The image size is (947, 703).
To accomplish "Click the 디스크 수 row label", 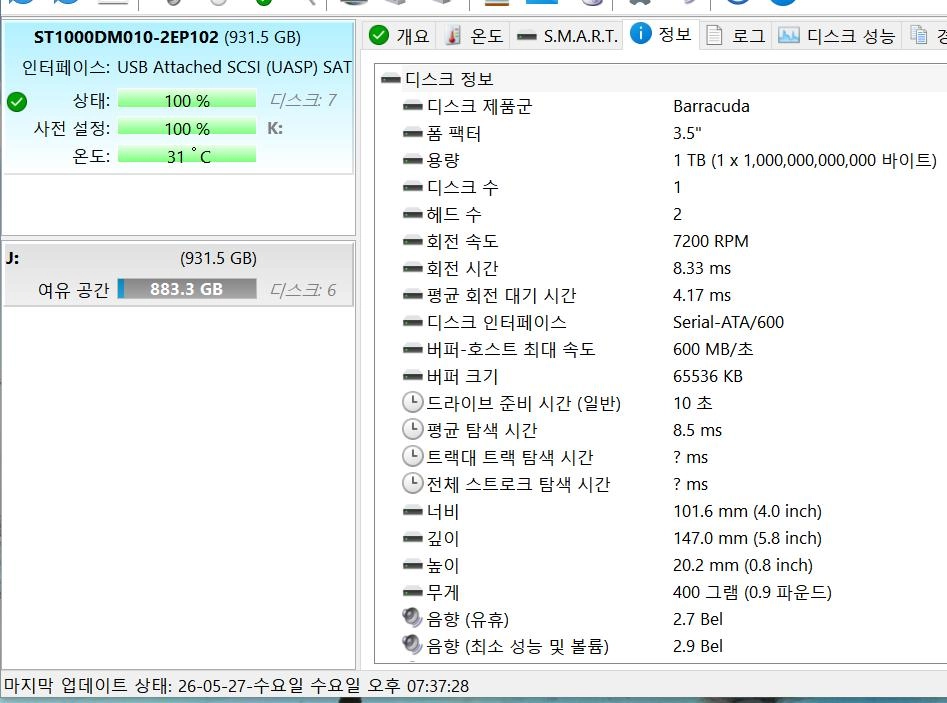I will point(463,187).
